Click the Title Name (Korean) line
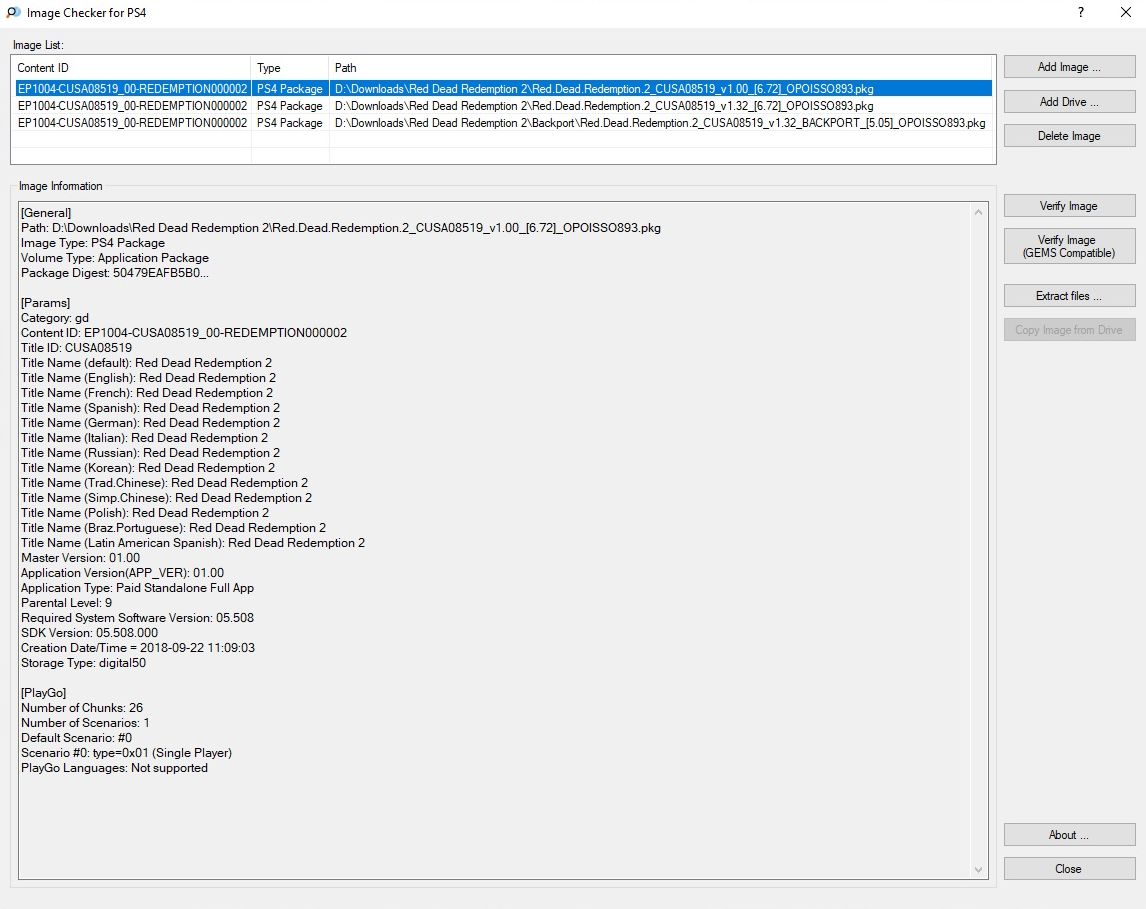 pyautogui.click(x=148, y=468)
